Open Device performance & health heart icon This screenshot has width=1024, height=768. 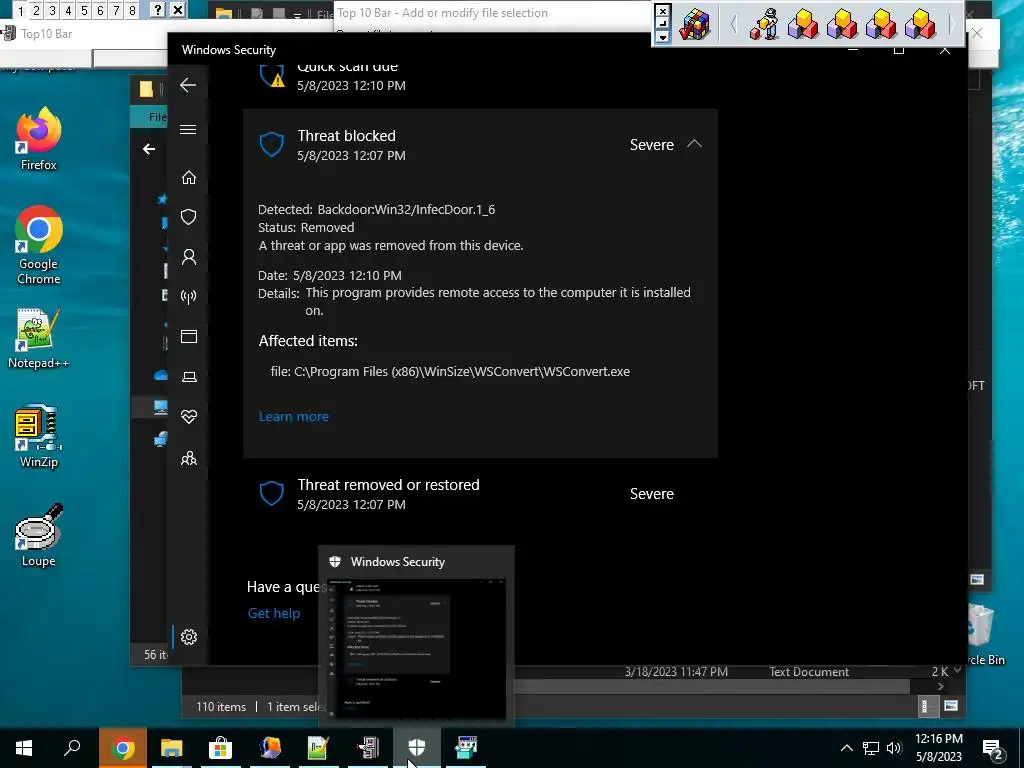click(189, 417)
